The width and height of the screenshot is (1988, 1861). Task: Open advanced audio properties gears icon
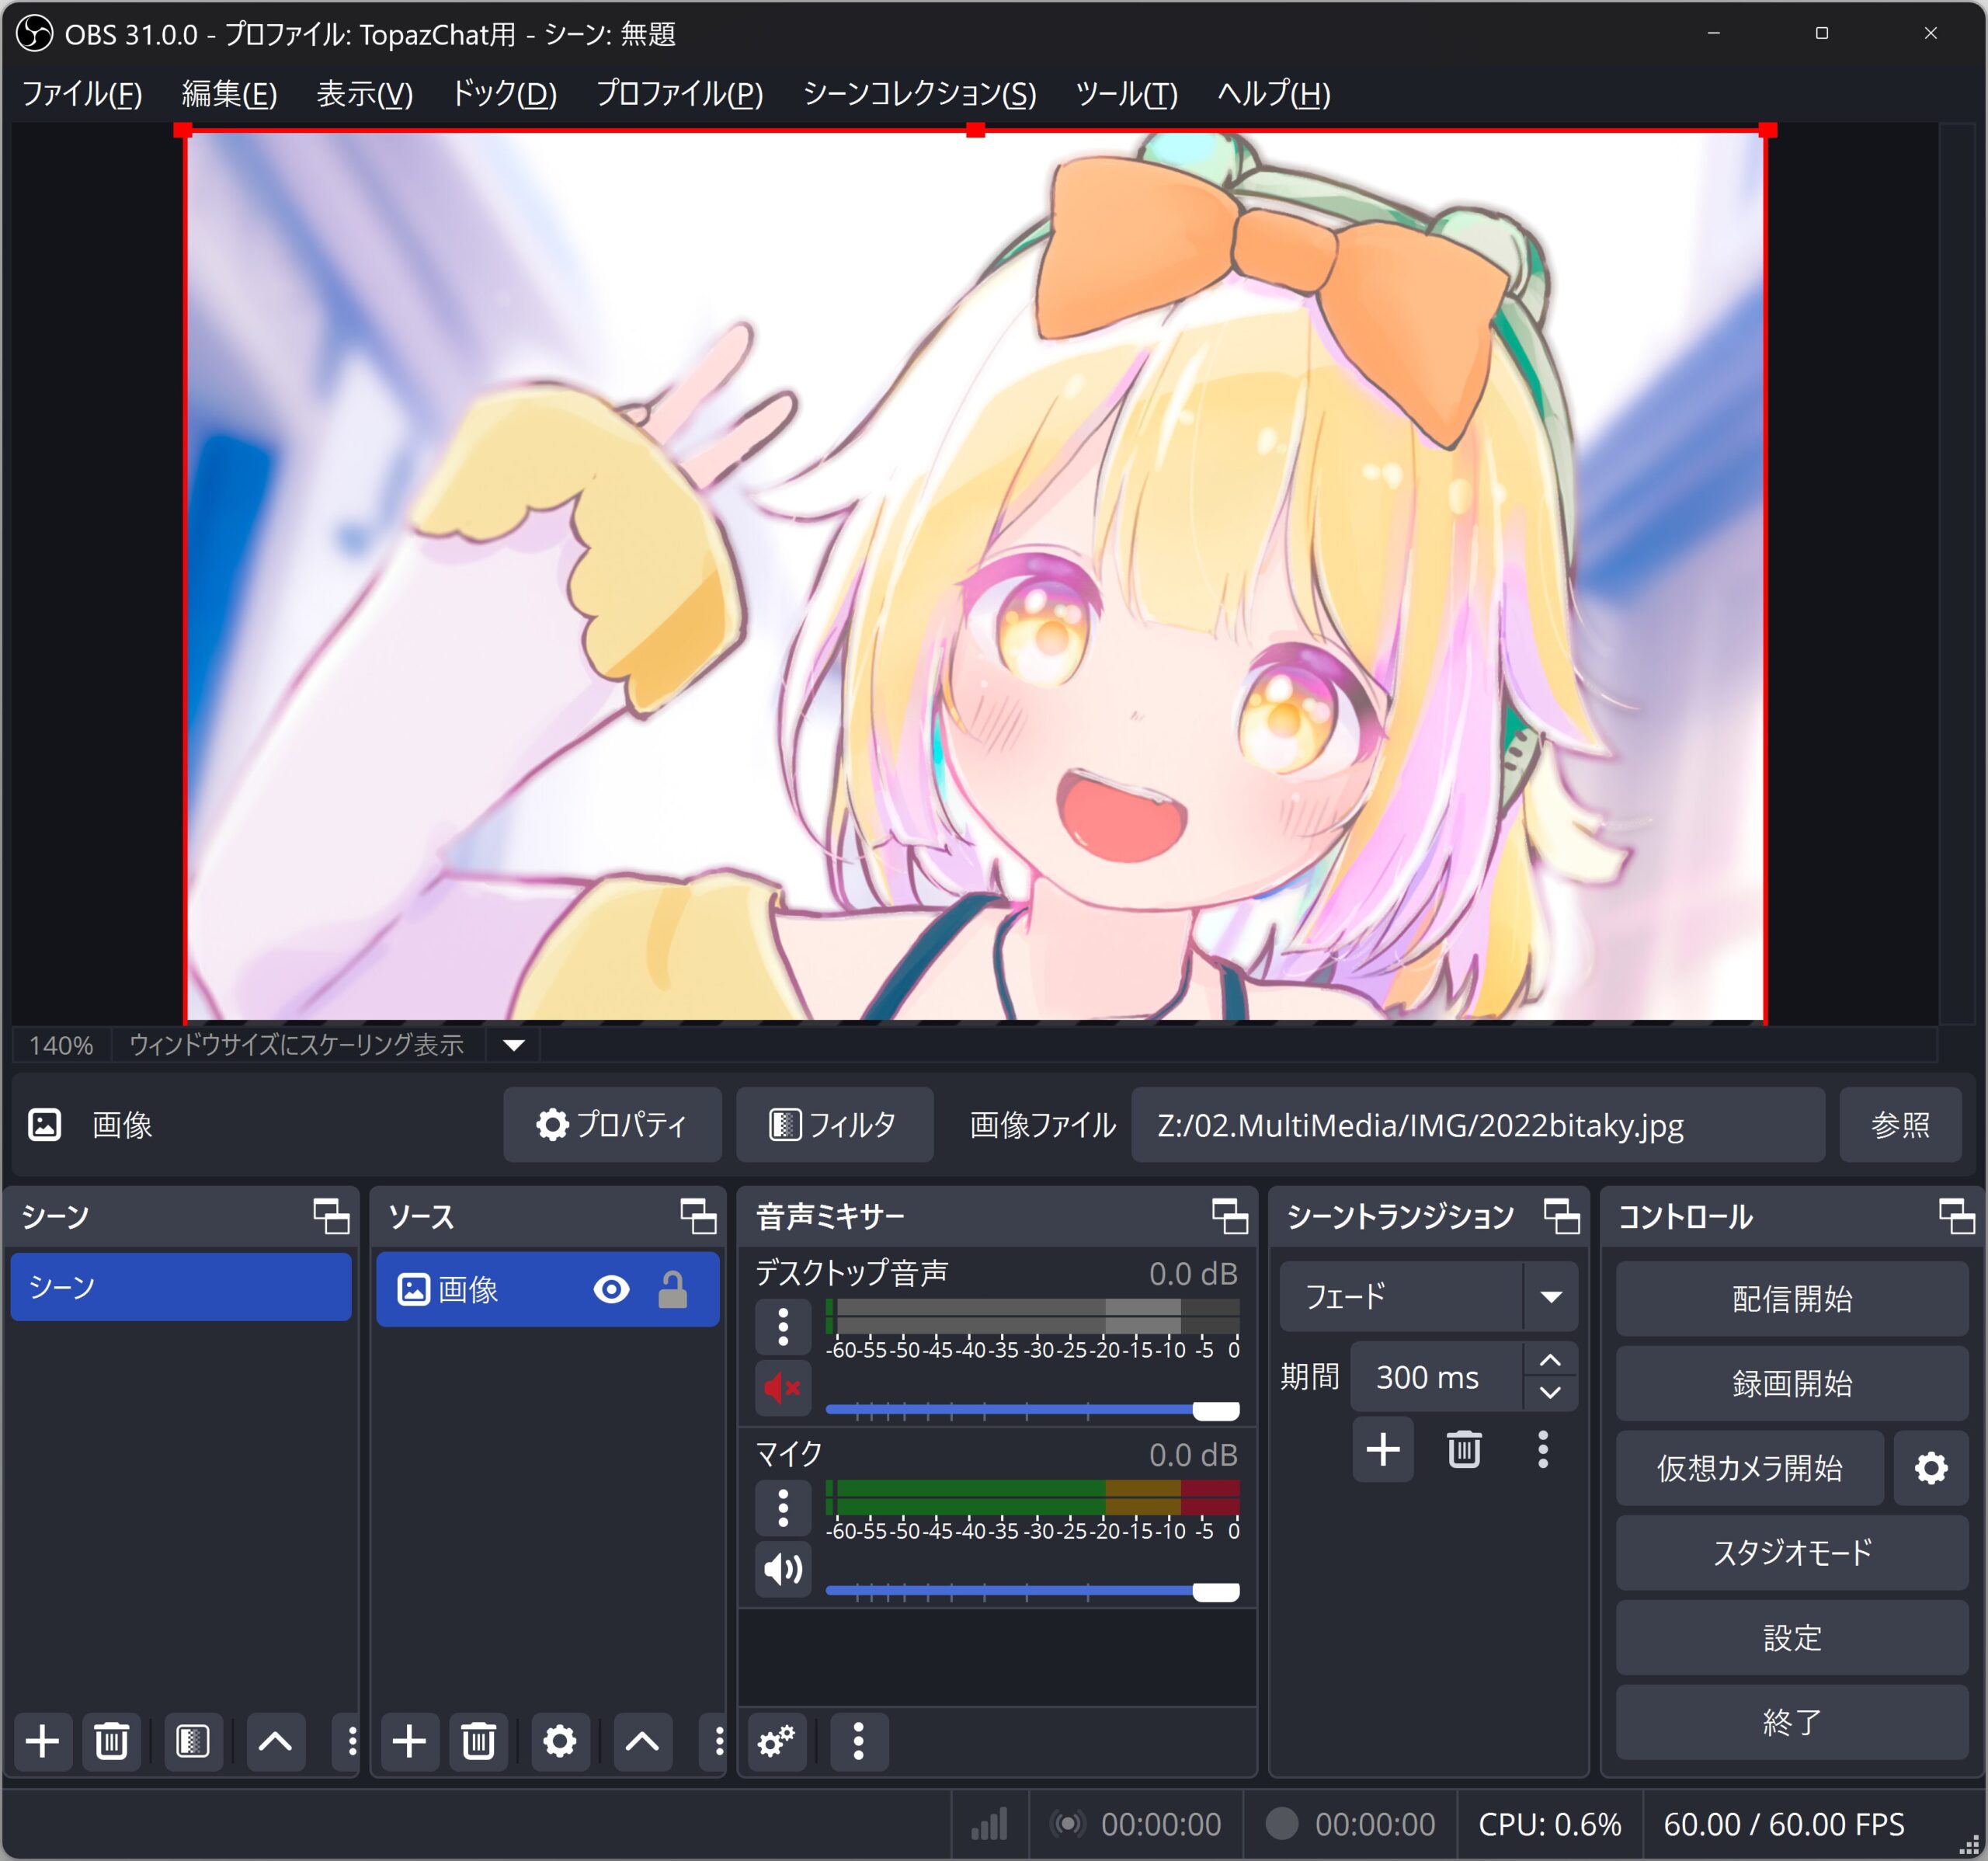(777, 1741)
